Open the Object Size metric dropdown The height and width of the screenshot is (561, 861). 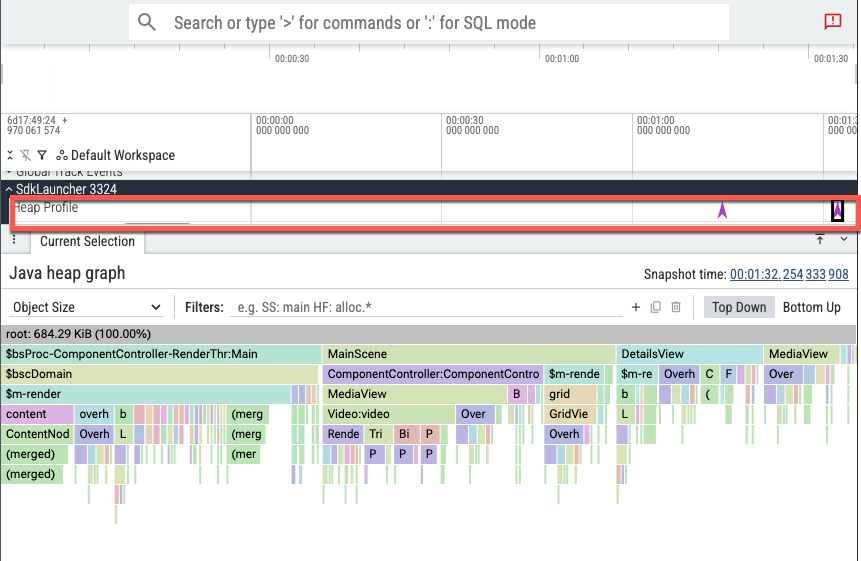(86, 307)
